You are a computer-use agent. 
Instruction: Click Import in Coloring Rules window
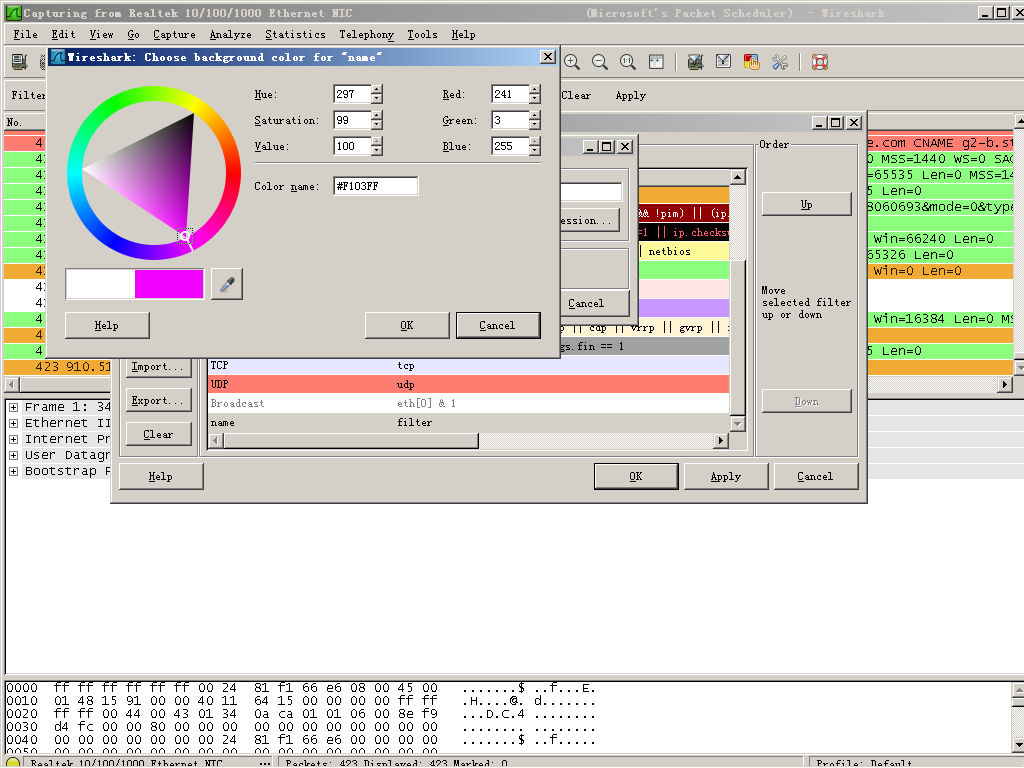click(x=158, y=367)
